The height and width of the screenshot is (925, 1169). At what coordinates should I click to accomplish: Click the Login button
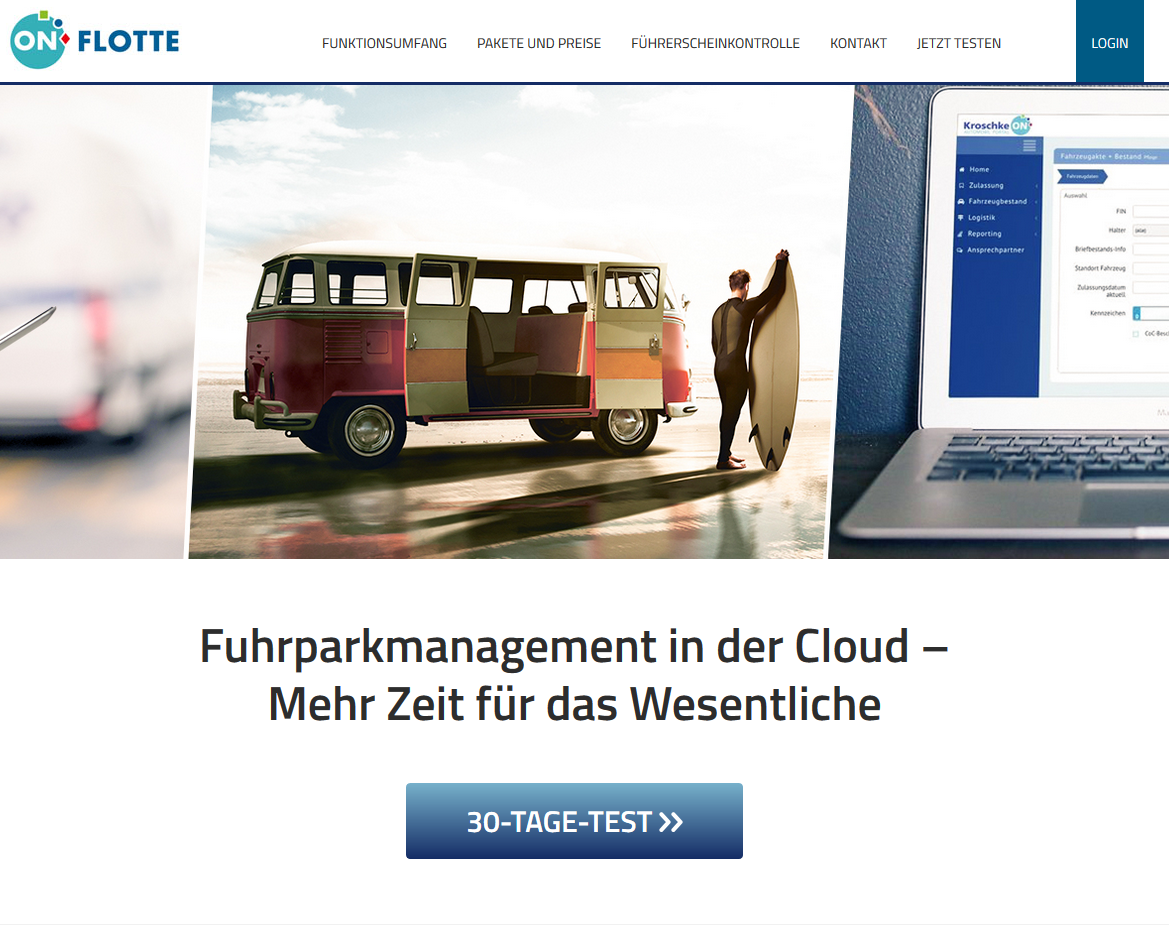click(1109, 41)
